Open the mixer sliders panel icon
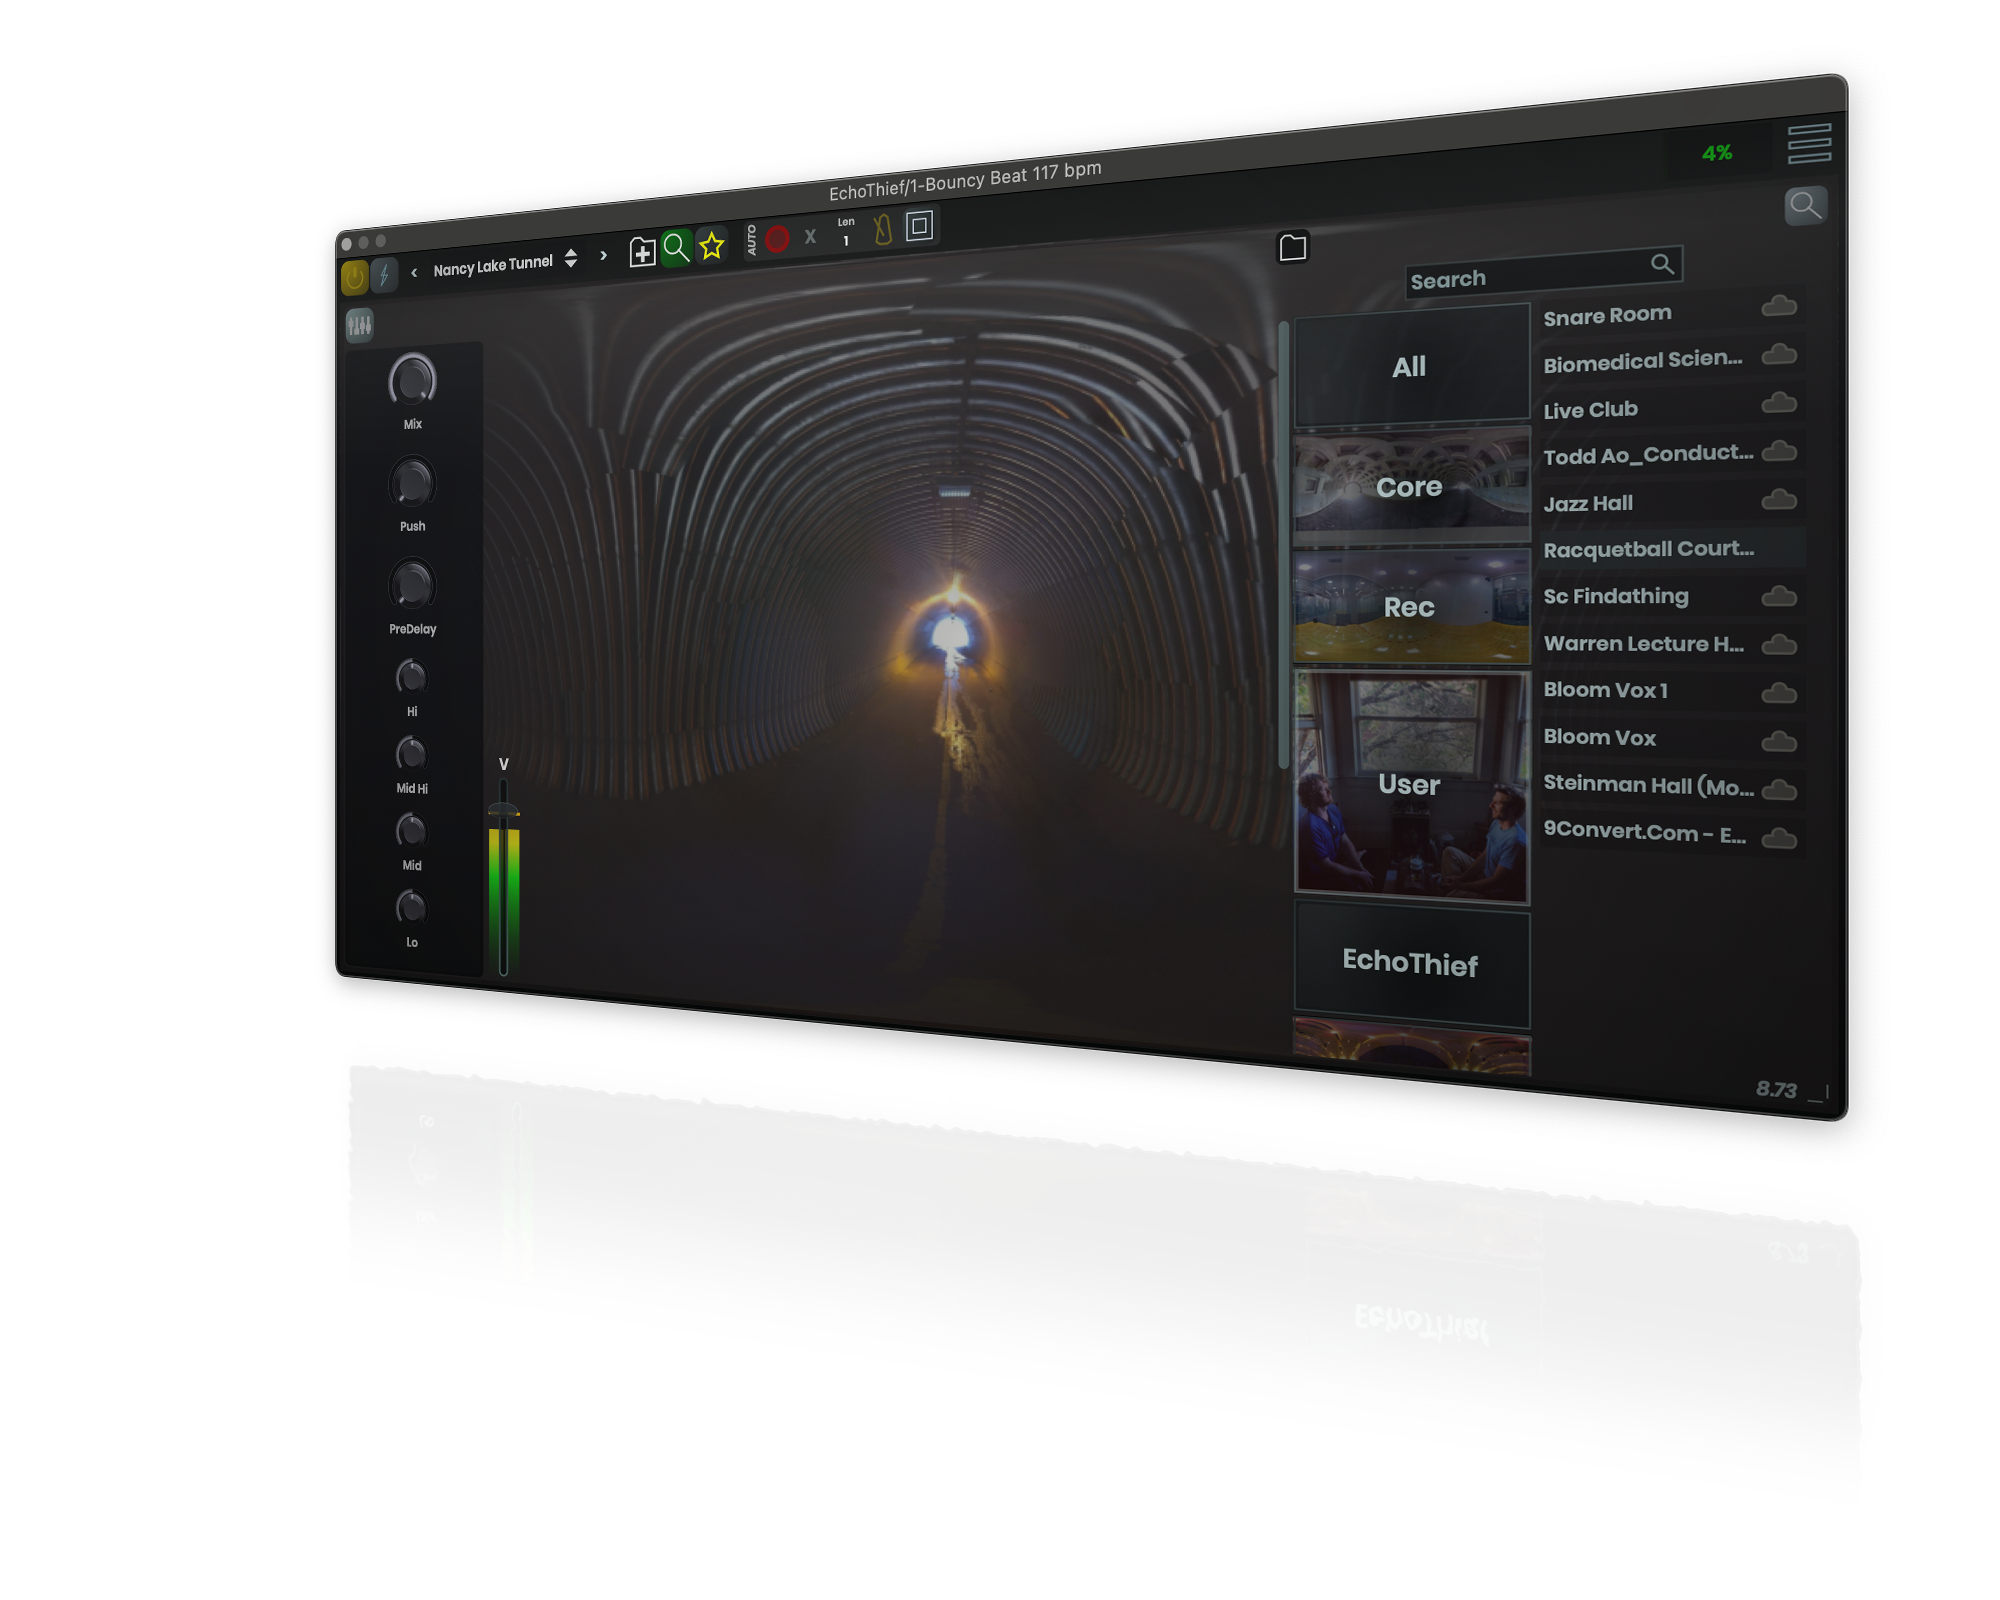The height and width of the screenshot is (1600, 2000). (x=359, y=325)
